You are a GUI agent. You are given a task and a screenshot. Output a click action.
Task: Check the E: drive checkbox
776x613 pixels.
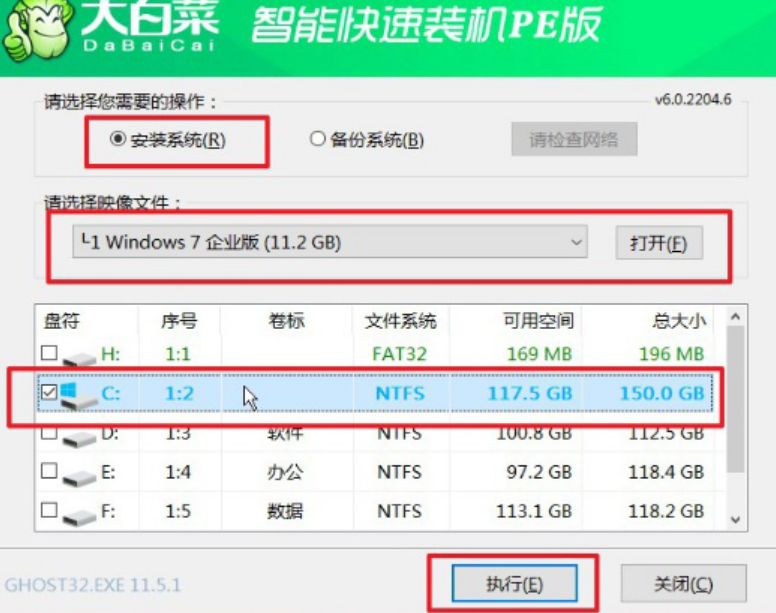(49, 471)
